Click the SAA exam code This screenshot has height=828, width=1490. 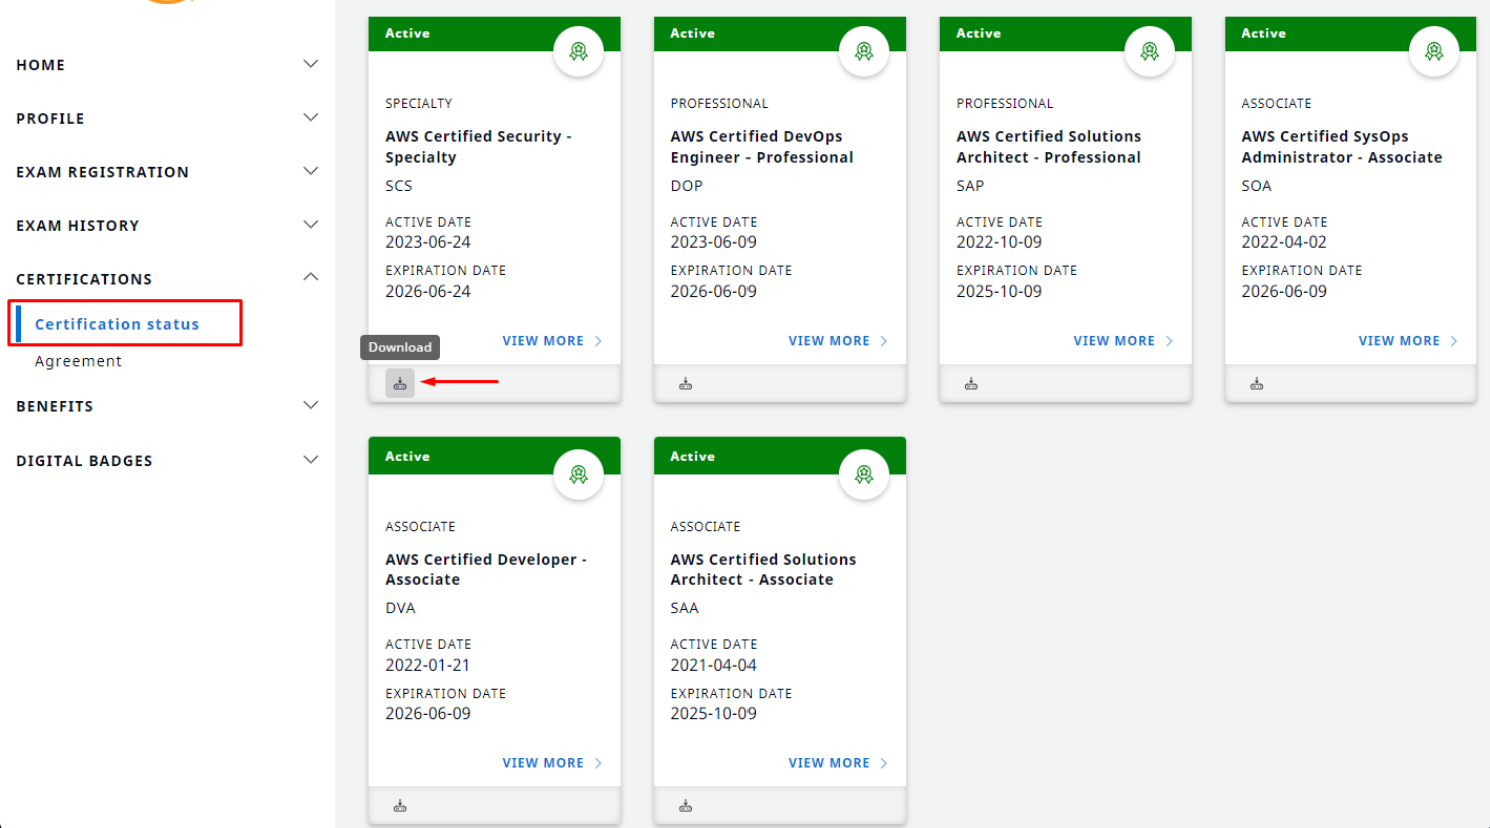click(x=685, y=608)
